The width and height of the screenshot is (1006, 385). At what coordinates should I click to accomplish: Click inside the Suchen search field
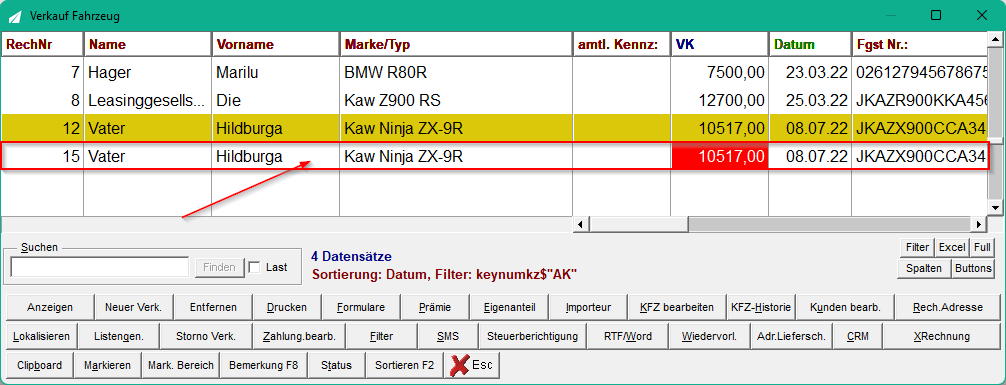coord(100,268)
